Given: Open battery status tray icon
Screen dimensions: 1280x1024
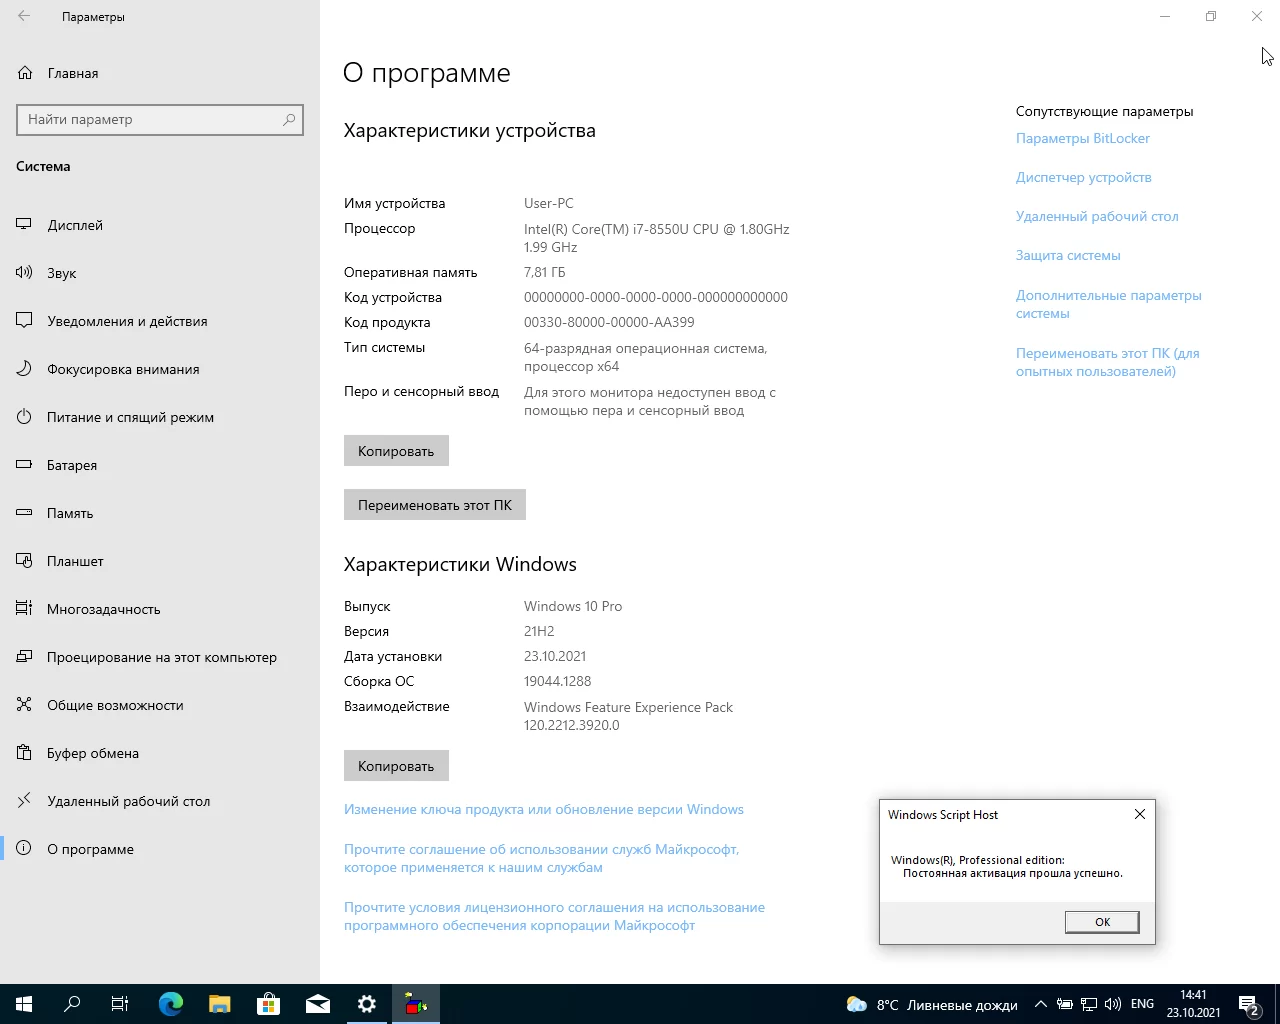Looking at the screenshot, I should 1065,1004.
